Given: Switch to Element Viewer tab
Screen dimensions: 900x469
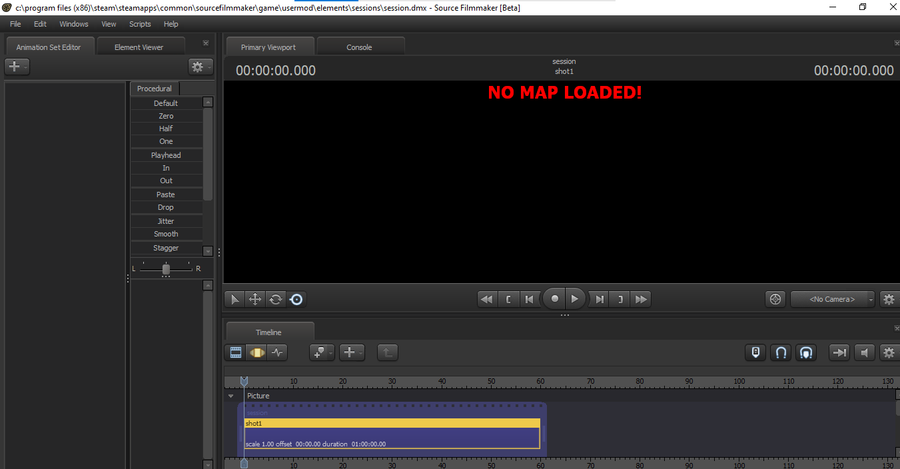Looking at the screenshot, I should (x=139, y=47).
